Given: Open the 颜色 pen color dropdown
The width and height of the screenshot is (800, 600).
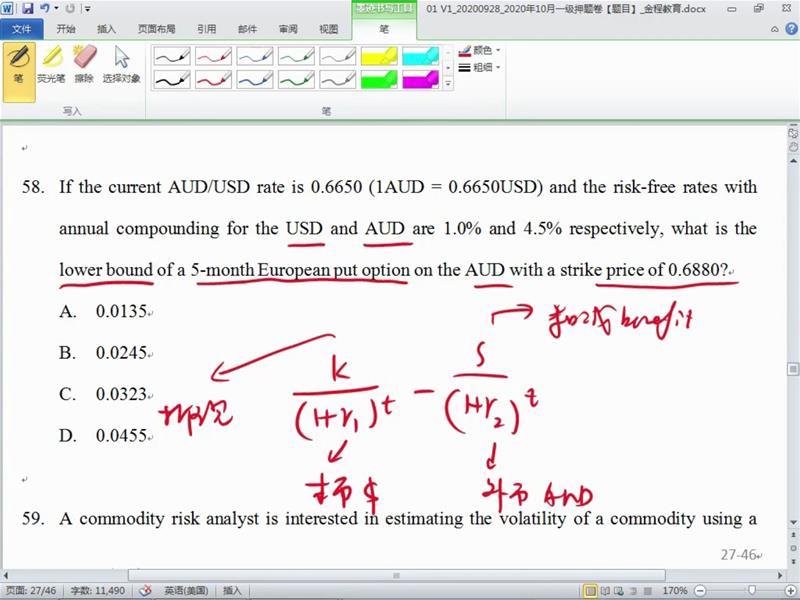Looking at the screenshot, I should pyautogui.click(x=481, y=50).
